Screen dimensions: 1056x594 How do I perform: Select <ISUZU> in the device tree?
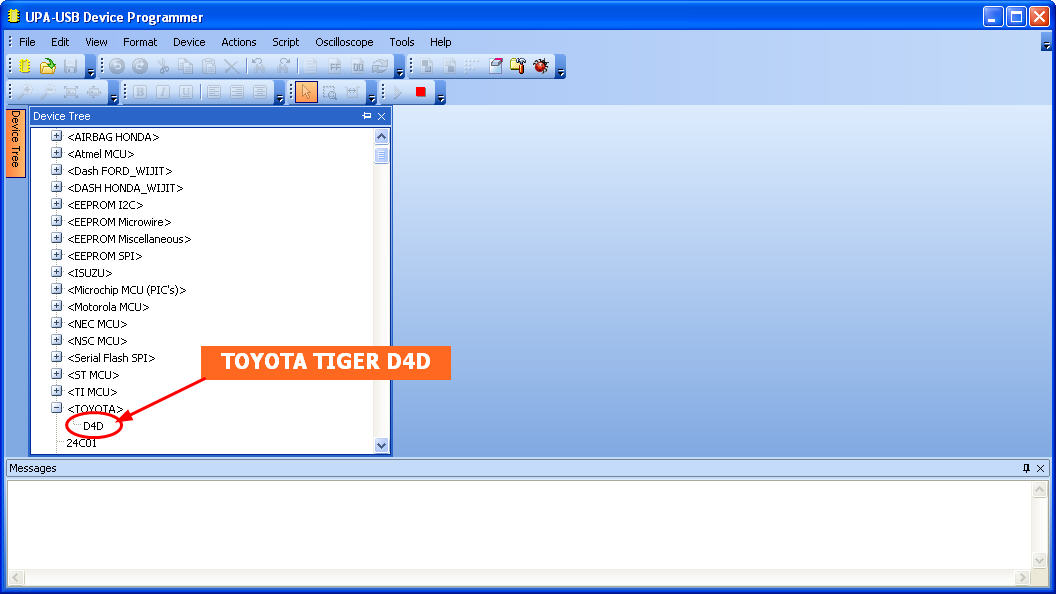pyautogui.click(x=90, y=273)
